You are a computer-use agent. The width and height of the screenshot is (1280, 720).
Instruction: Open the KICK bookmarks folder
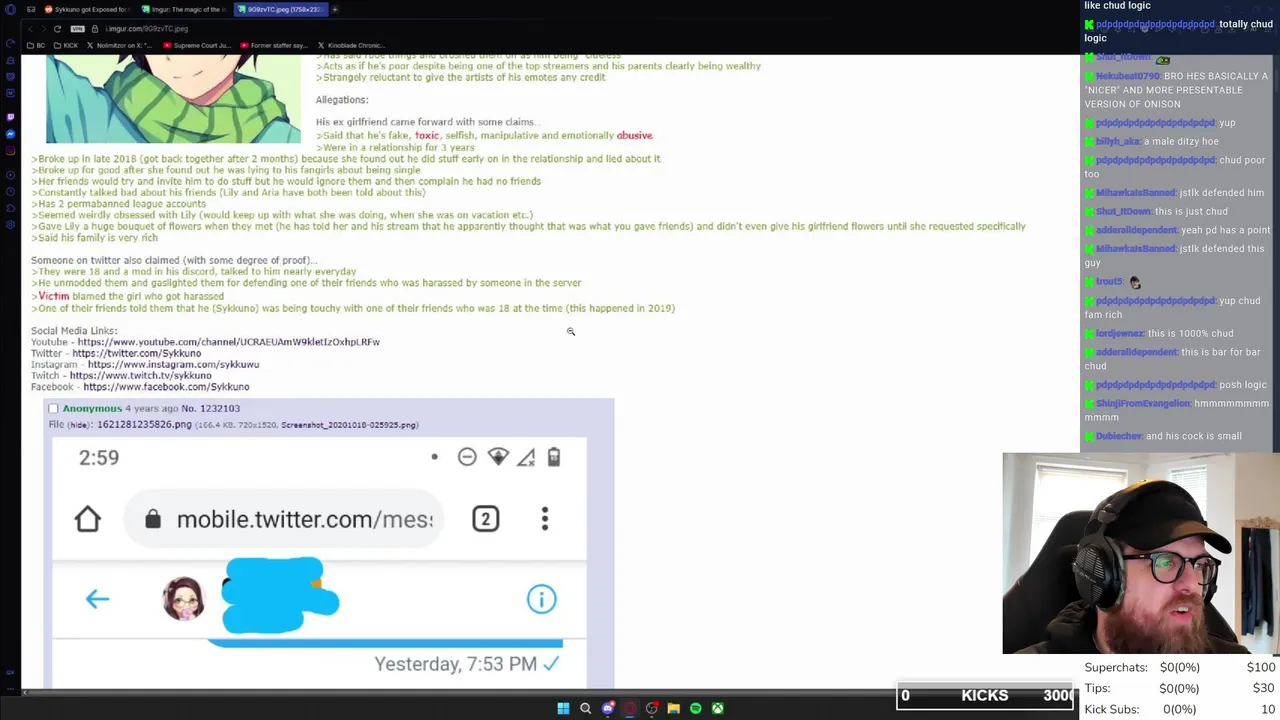point(65,45)
